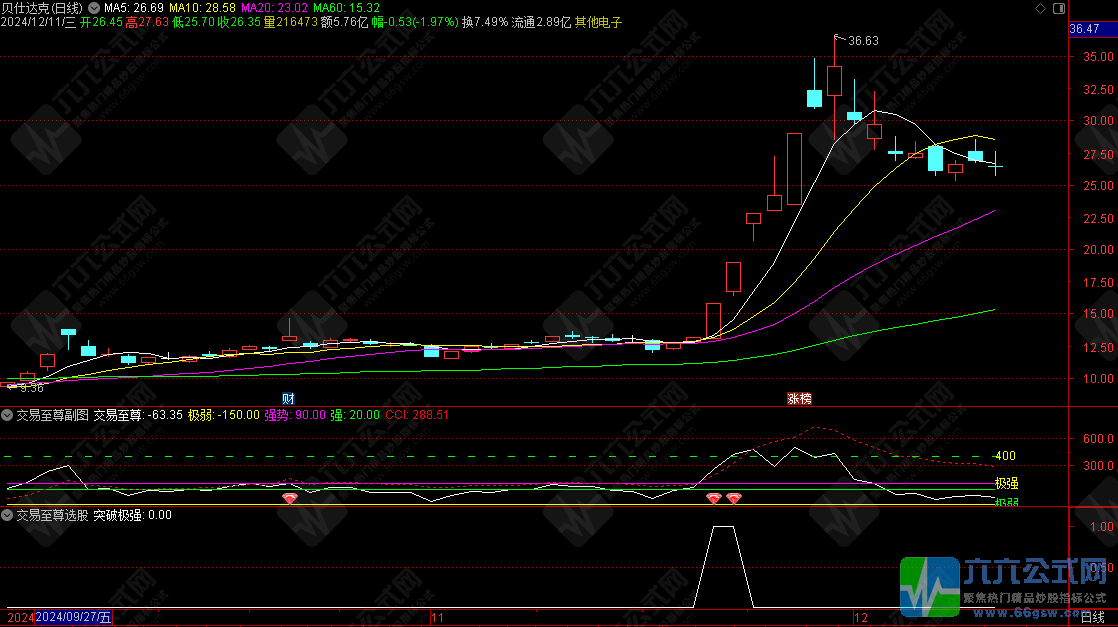Click the 36.47 price tag on axis
Viewport: 1118px width, 627px height.
(1085, 30)
